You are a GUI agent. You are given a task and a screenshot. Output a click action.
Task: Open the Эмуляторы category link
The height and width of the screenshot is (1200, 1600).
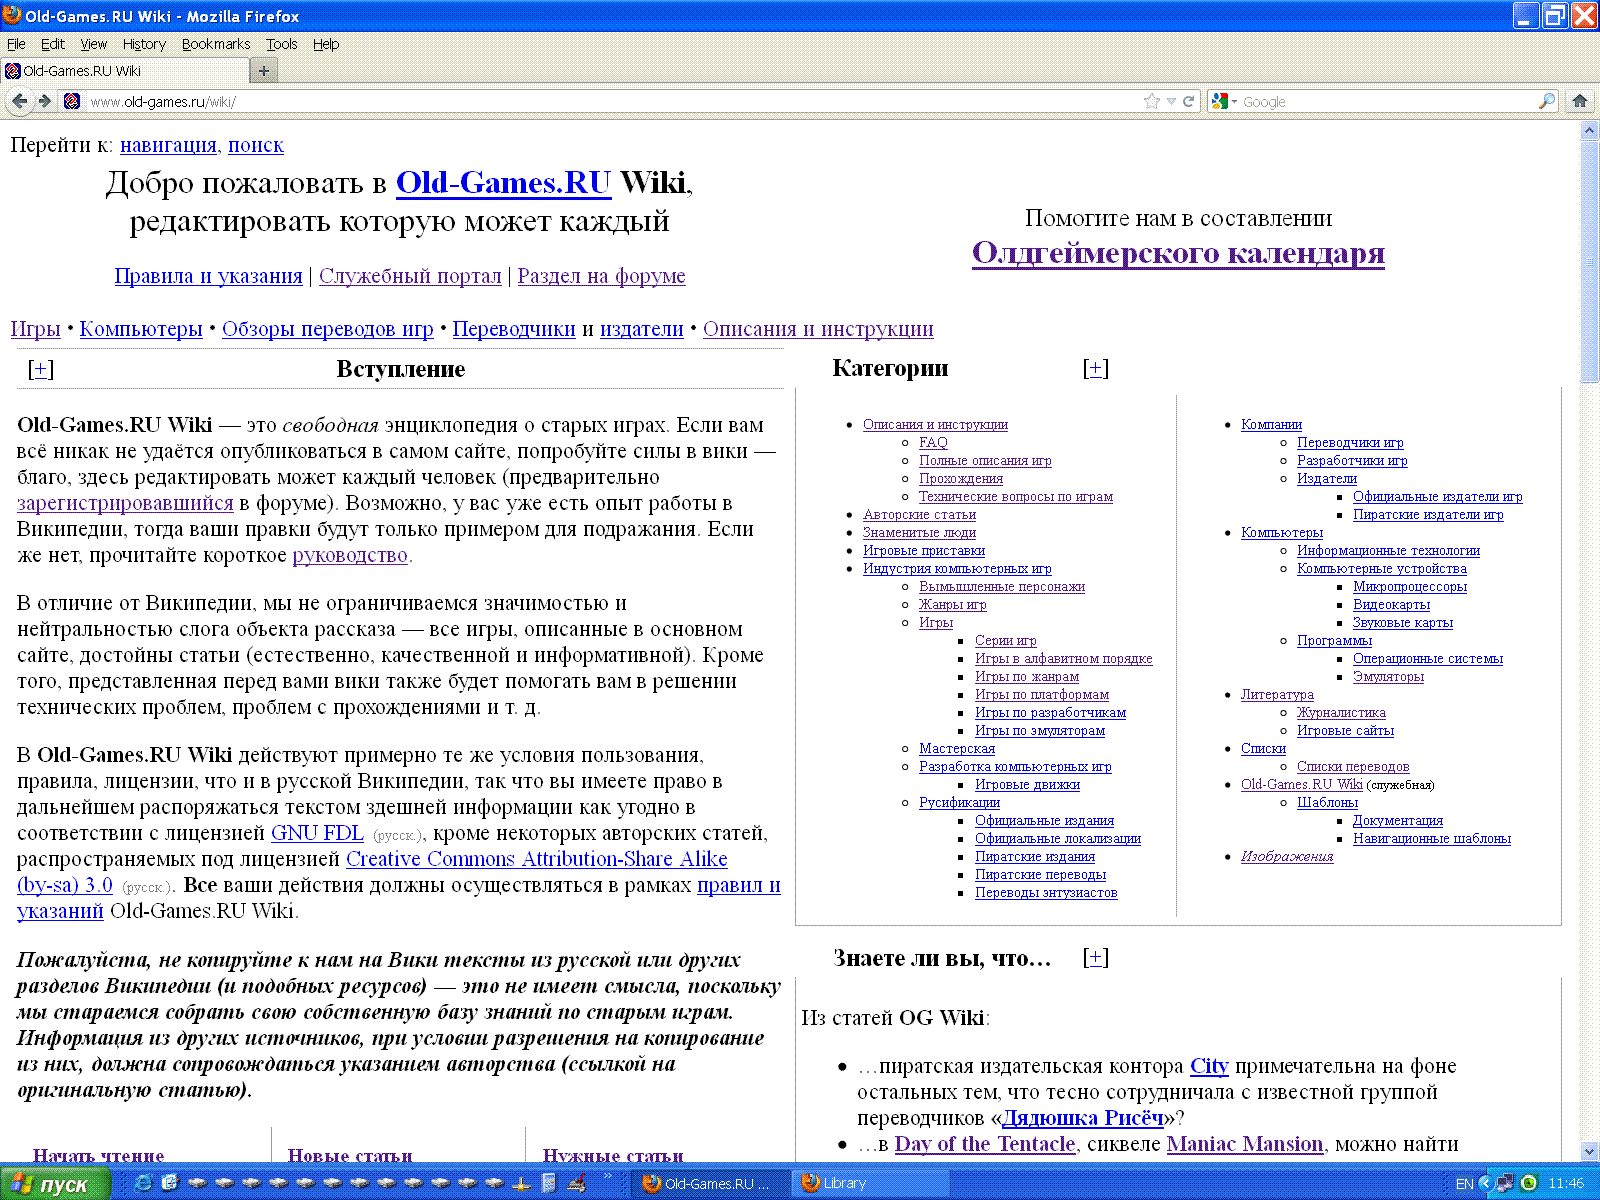(x=1388, y=677)
